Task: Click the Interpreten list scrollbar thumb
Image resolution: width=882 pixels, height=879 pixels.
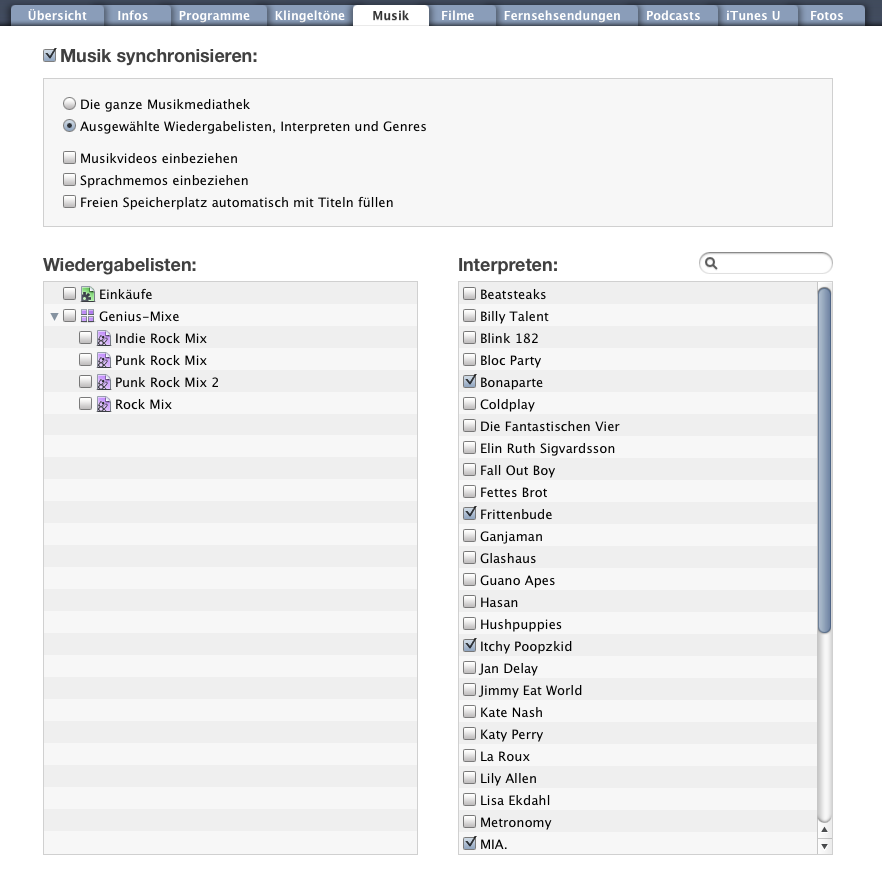Action: [824, 460]
